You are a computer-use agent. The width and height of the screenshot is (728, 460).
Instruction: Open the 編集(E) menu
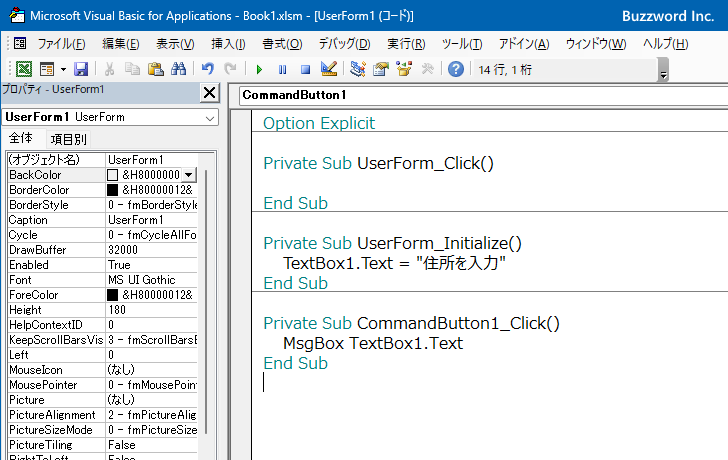[x=121, y=44]
